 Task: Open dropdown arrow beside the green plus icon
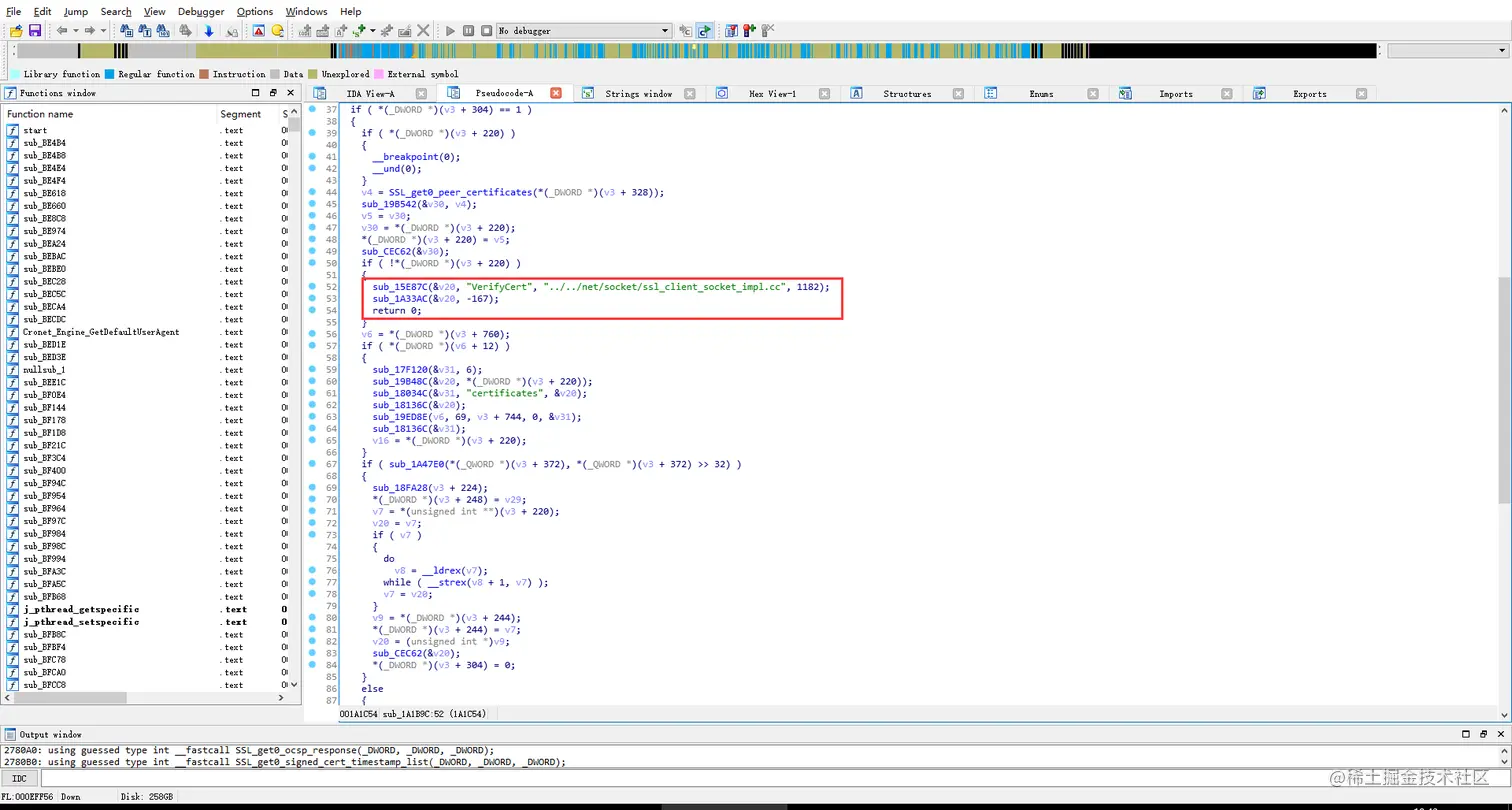point(372,31)
